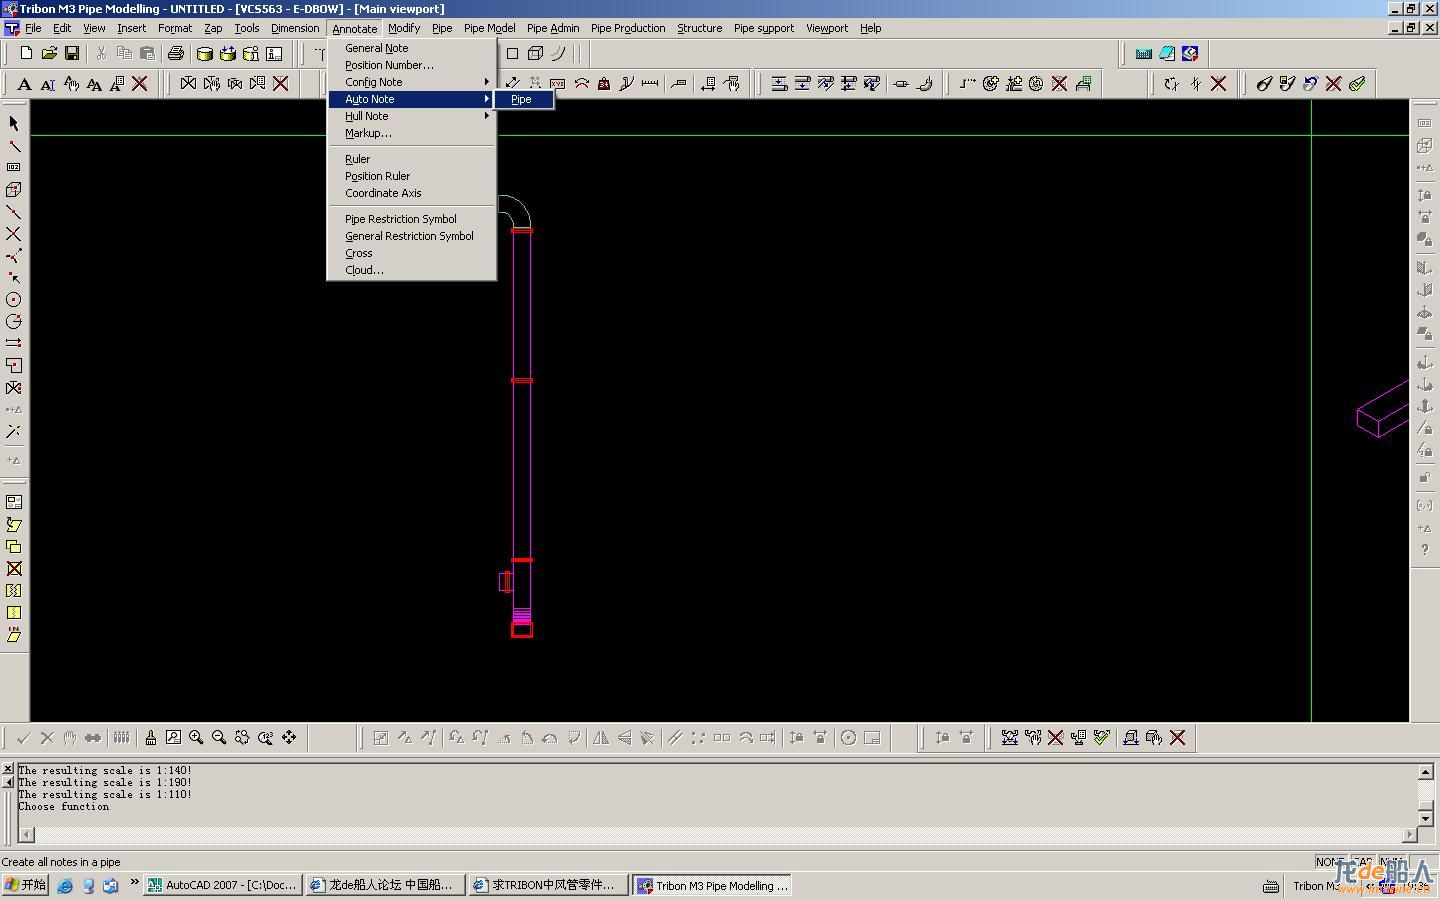Click the blue undo arrow icon at top right
The width and height of the screenshot is (1440, 900).
(1310, 84)
